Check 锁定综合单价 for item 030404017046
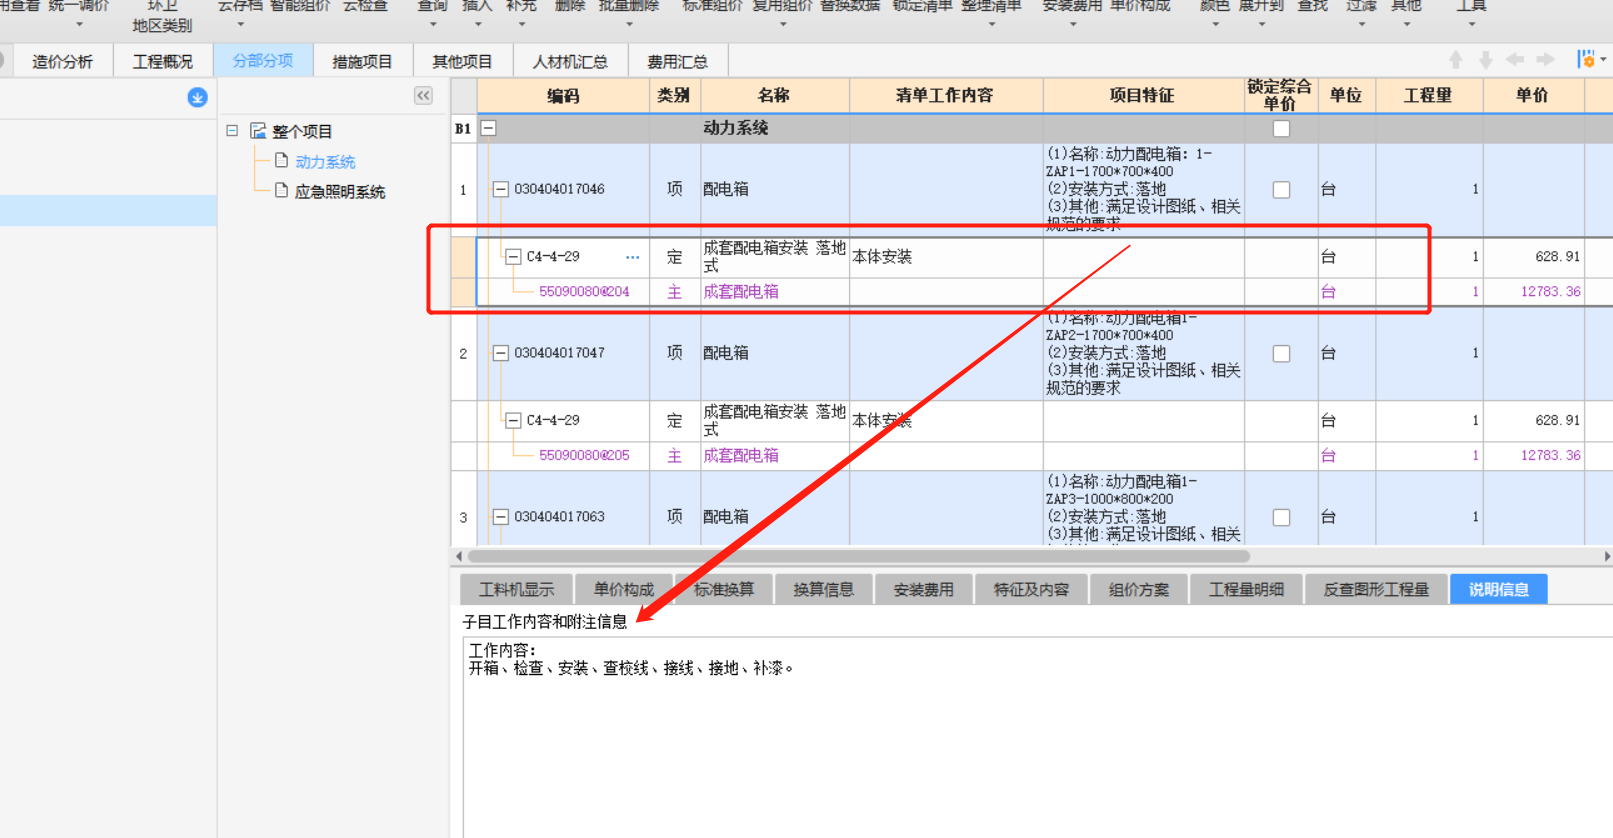Viewport: 1613px width, 838px height. 1281,190
